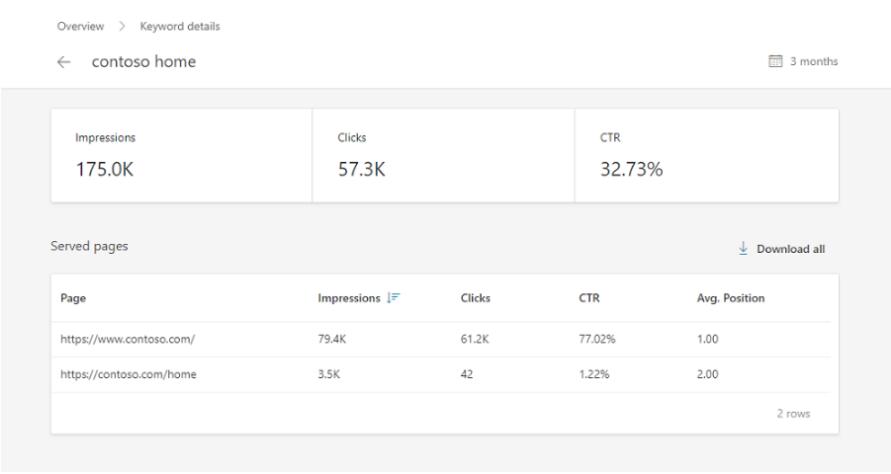The image size is (891, 474).
Task: Click the Download all button
Action: pyautogui.click(x=782, y=249)
